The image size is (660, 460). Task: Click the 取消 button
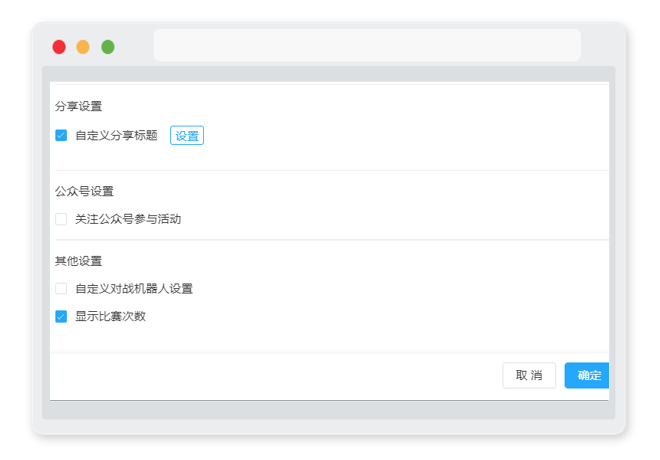pos(529,375)
